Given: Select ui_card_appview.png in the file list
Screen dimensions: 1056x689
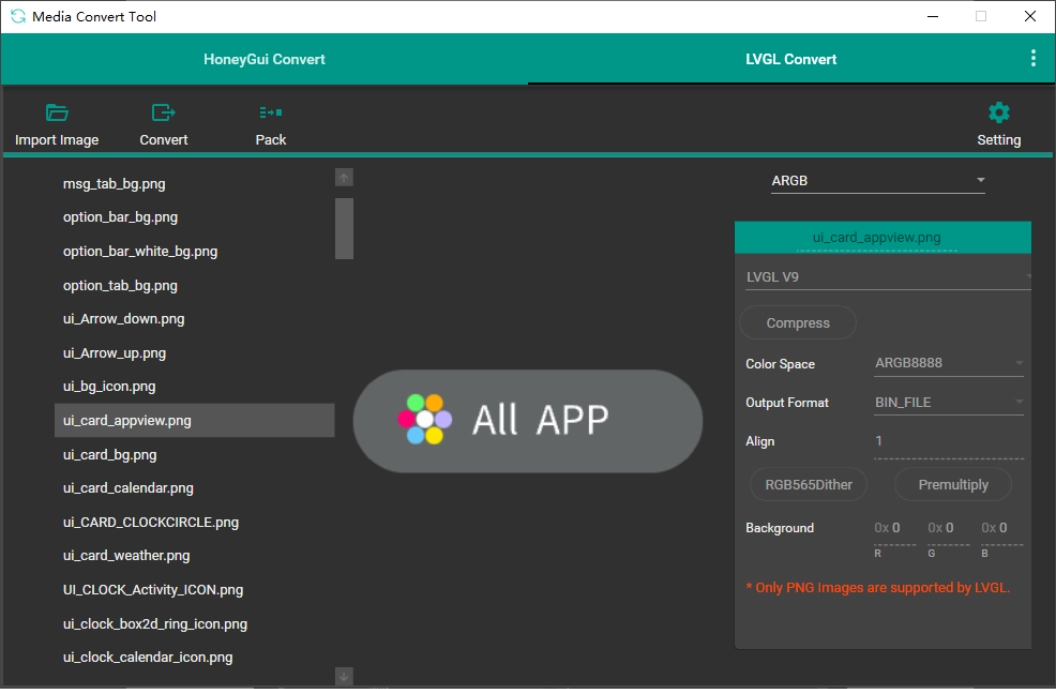Looking at the screenshot, I should click(194, 420).
